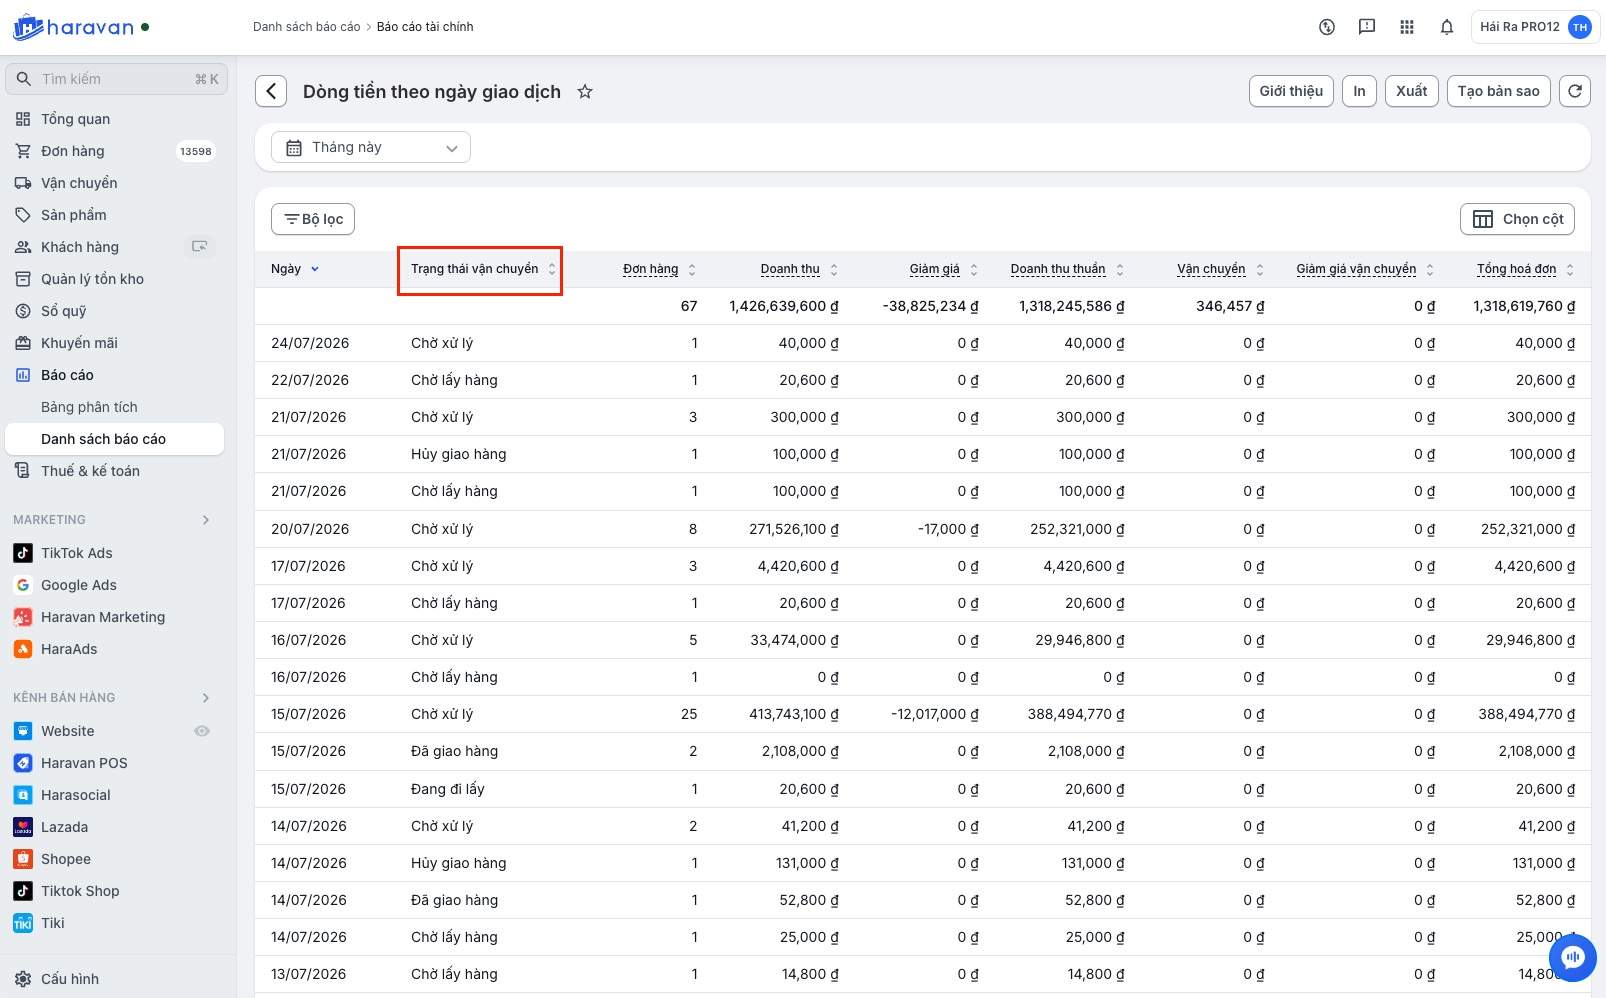Click the Tìm kiếm search field

click(x=117, y=79)
